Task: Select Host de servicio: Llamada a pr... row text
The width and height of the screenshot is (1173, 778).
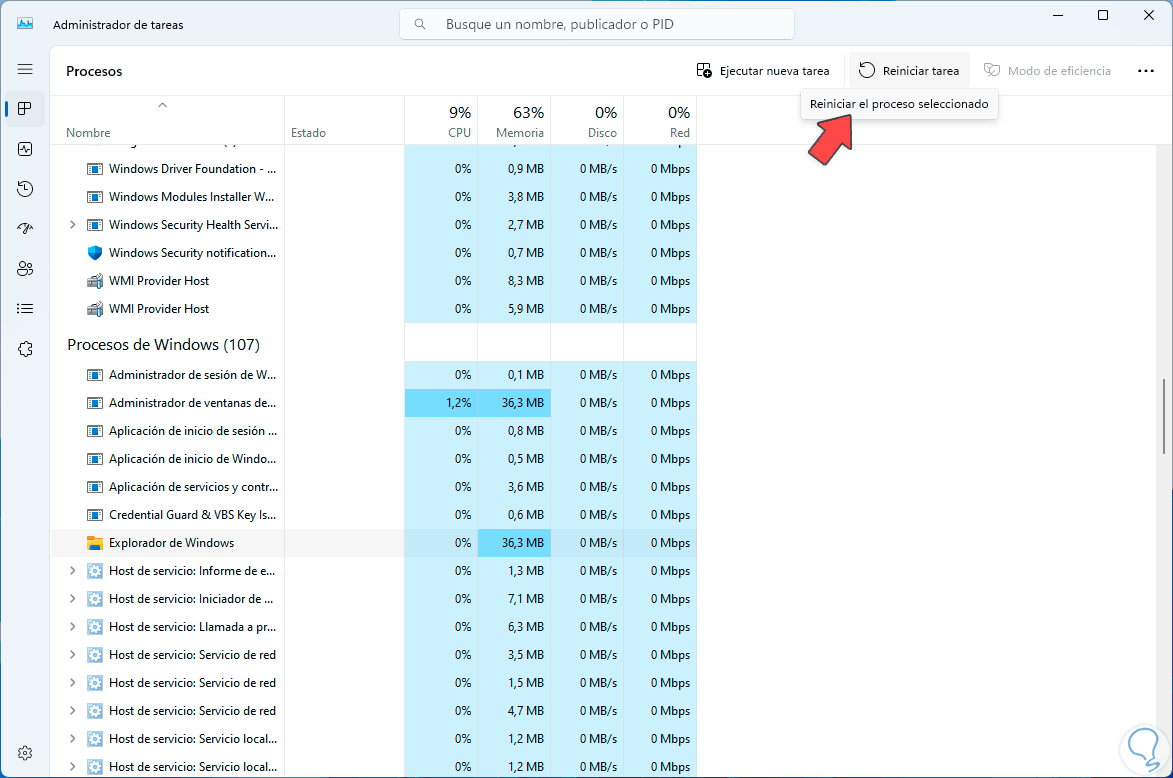Action: 192,627
